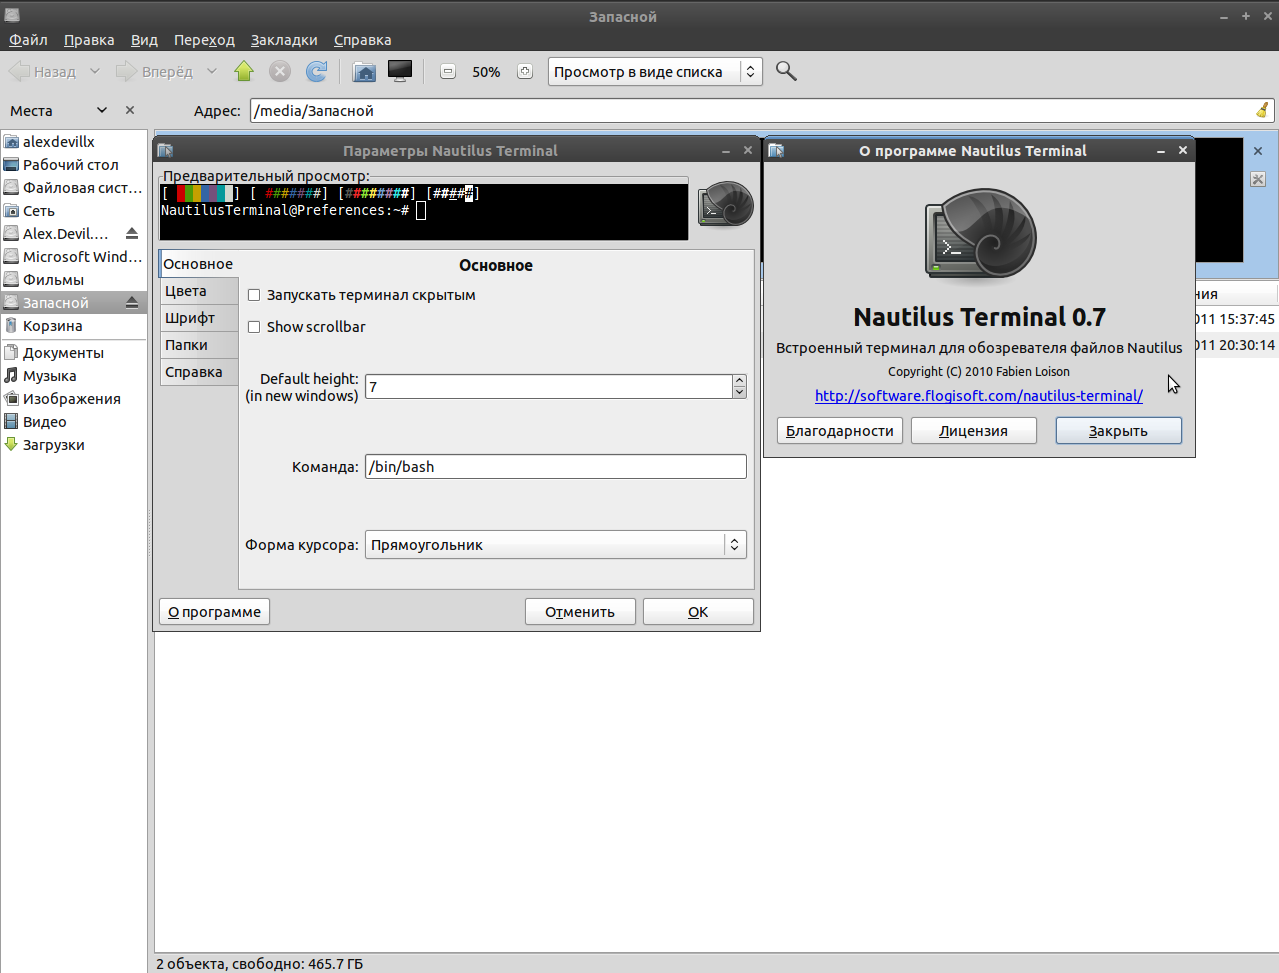The height and width of the screenshot is (973, 1279).
Task: Open Back history dropdown arrow
Action: pos(95,72)
